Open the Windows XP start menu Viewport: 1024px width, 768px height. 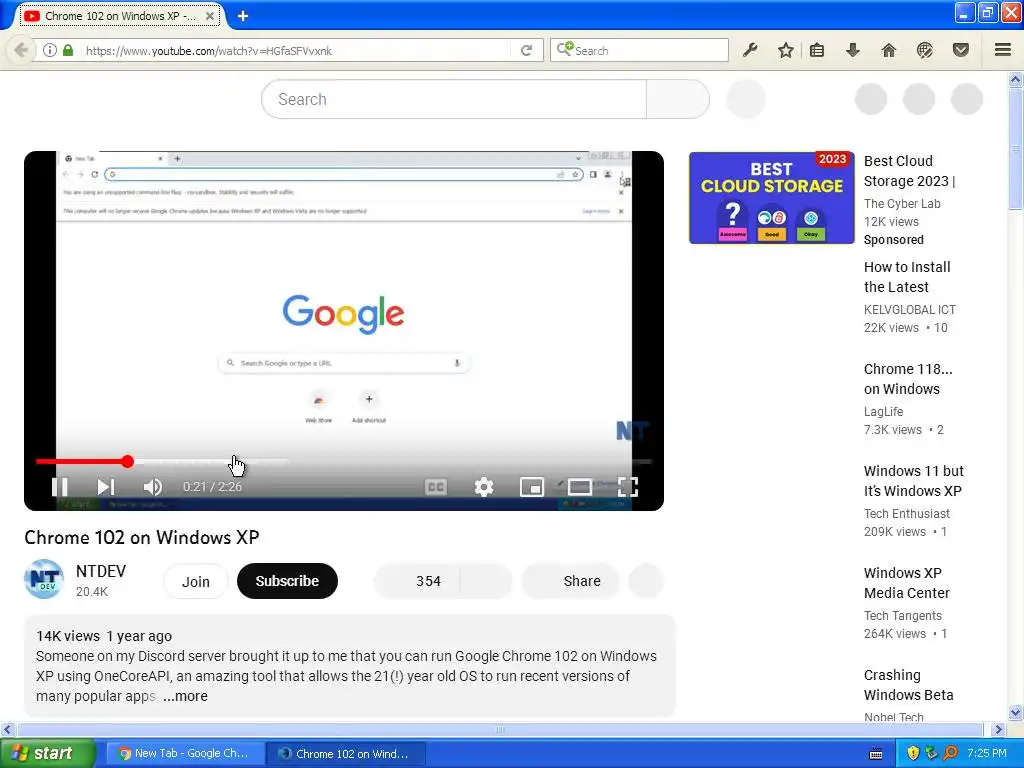tap(47, 753)
